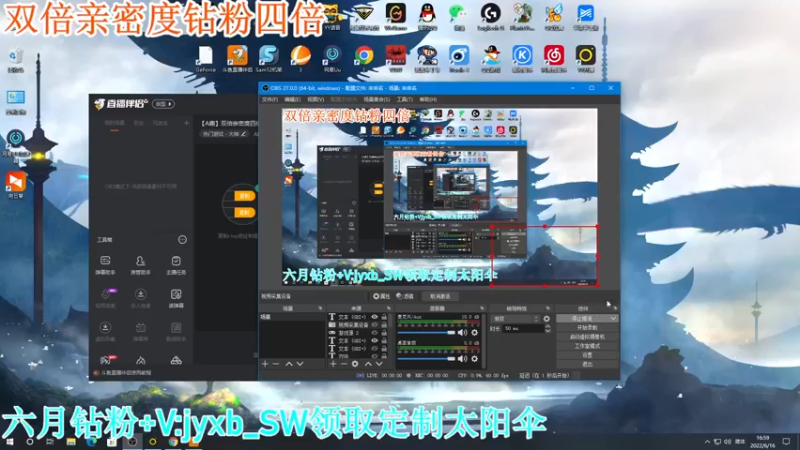Open 斗鱼直播伴侣 desktop shortcut
This screenshot has width=800, height=450.
pyautogui.click(x=237, y=58)
